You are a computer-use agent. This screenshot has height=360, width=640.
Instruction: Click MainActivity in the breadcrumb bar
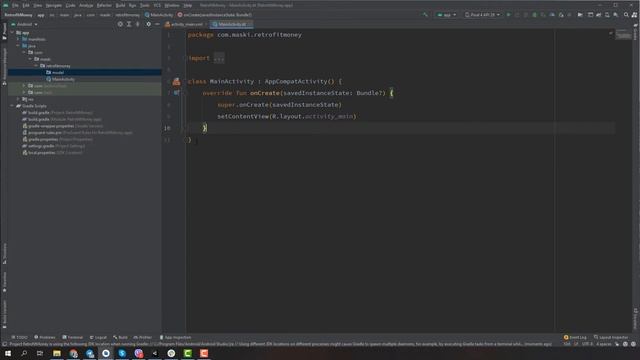point(159,15)
